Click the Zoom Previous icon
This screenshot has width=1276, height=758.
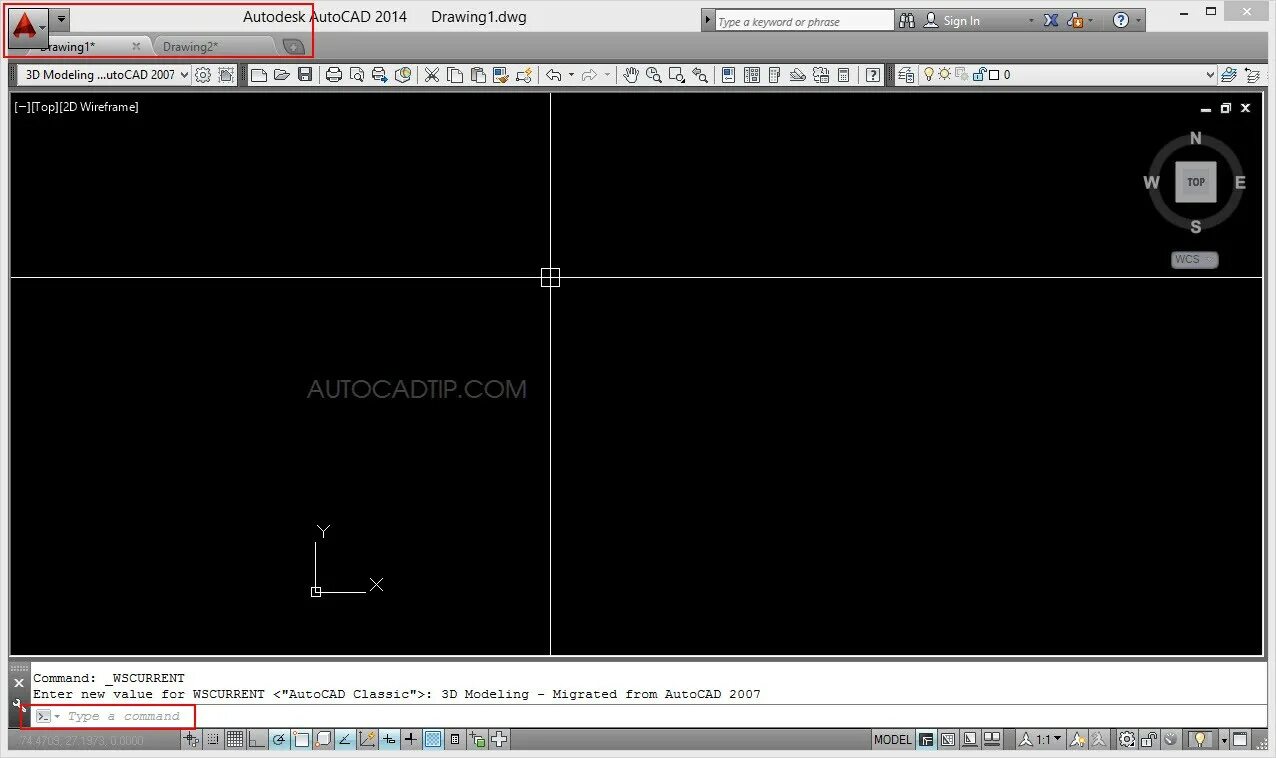click(700, 75)
